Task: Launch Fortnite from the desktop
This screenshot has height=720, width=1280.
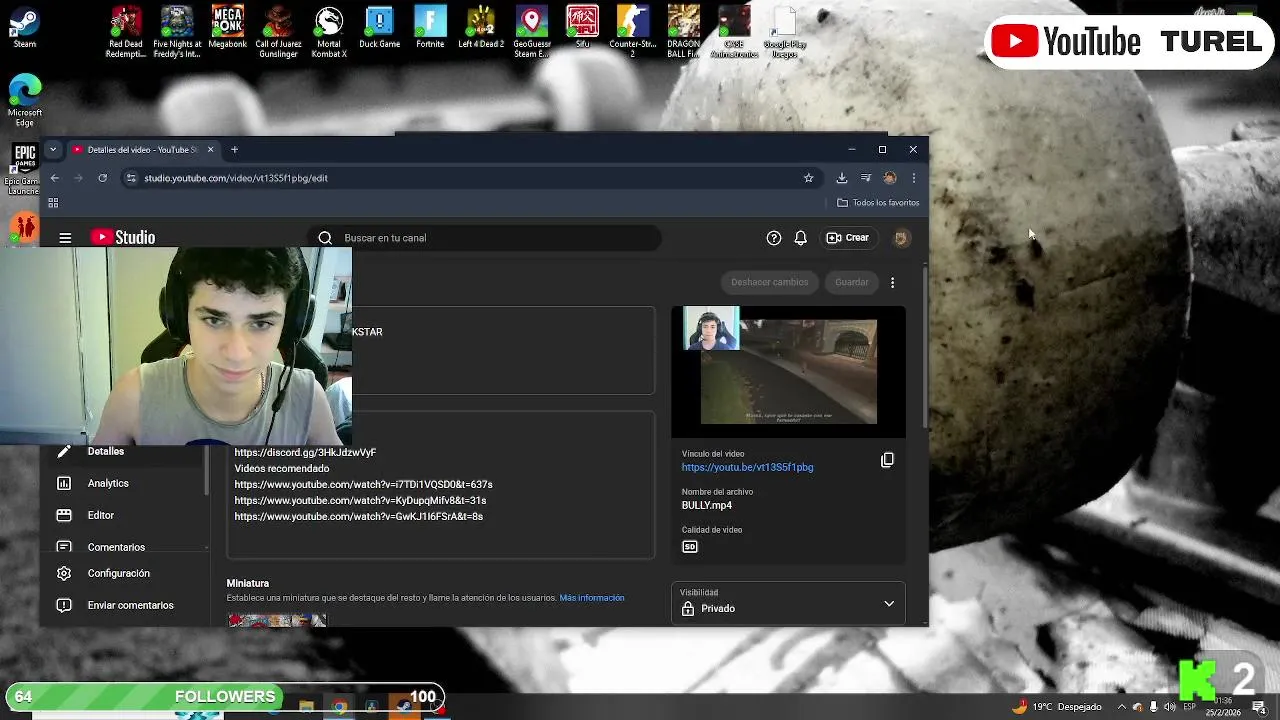Action: (x=430, y=27)
